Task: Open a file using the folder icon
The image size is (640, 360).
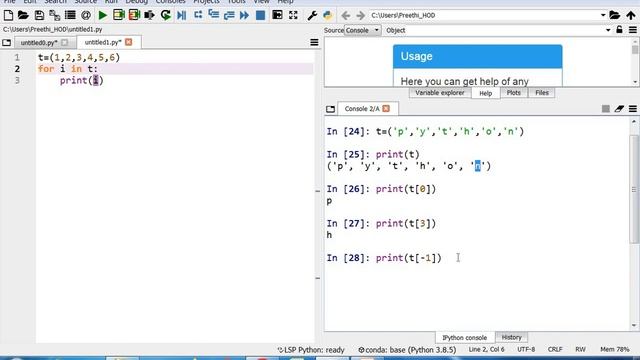Action: 23,16
